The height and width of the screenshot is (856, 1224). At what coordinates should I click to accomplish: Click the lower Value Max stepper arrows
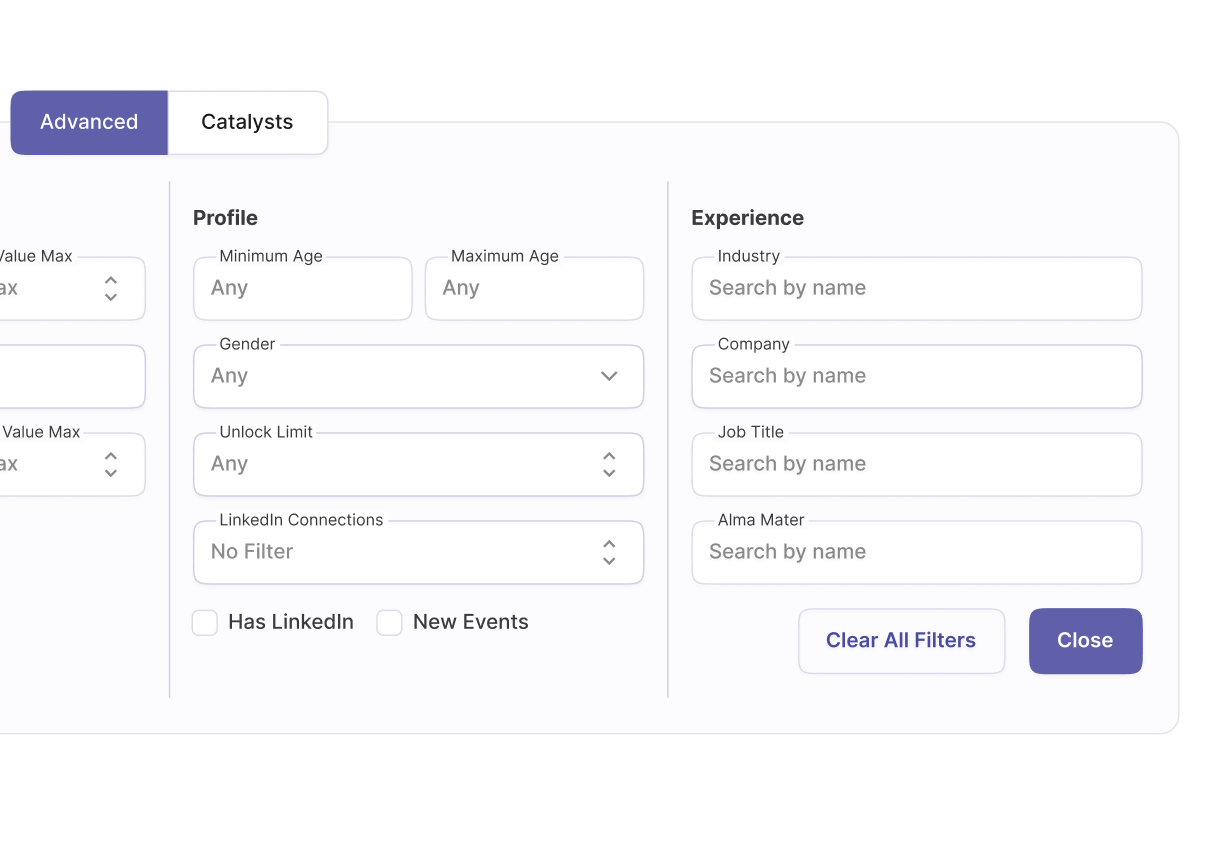(111, 464)
